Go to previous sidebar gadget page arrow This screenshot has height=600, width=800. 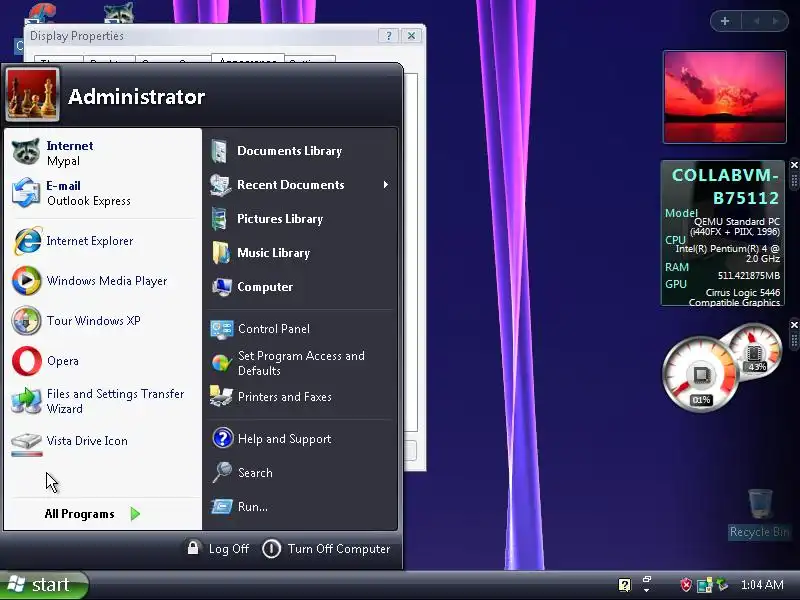coord(756,21)
